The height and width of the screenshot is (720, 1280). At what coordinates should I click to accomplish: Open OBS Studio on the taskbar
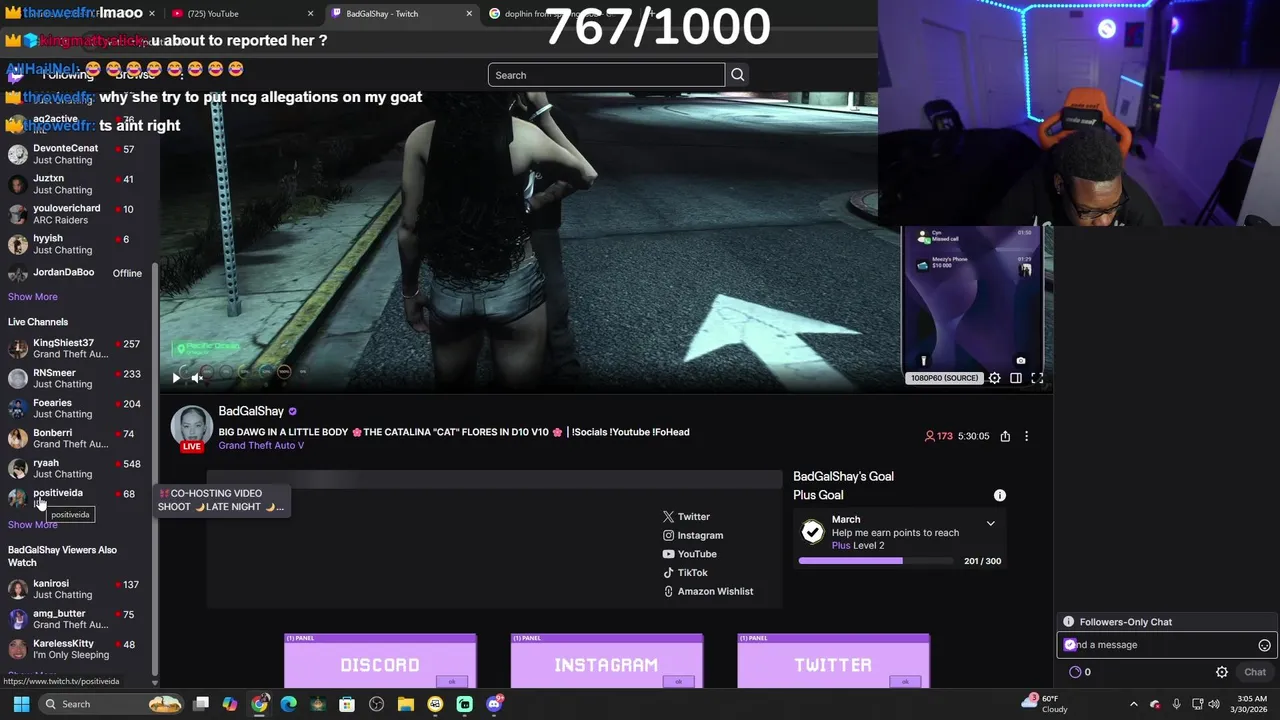coord(376,704)
